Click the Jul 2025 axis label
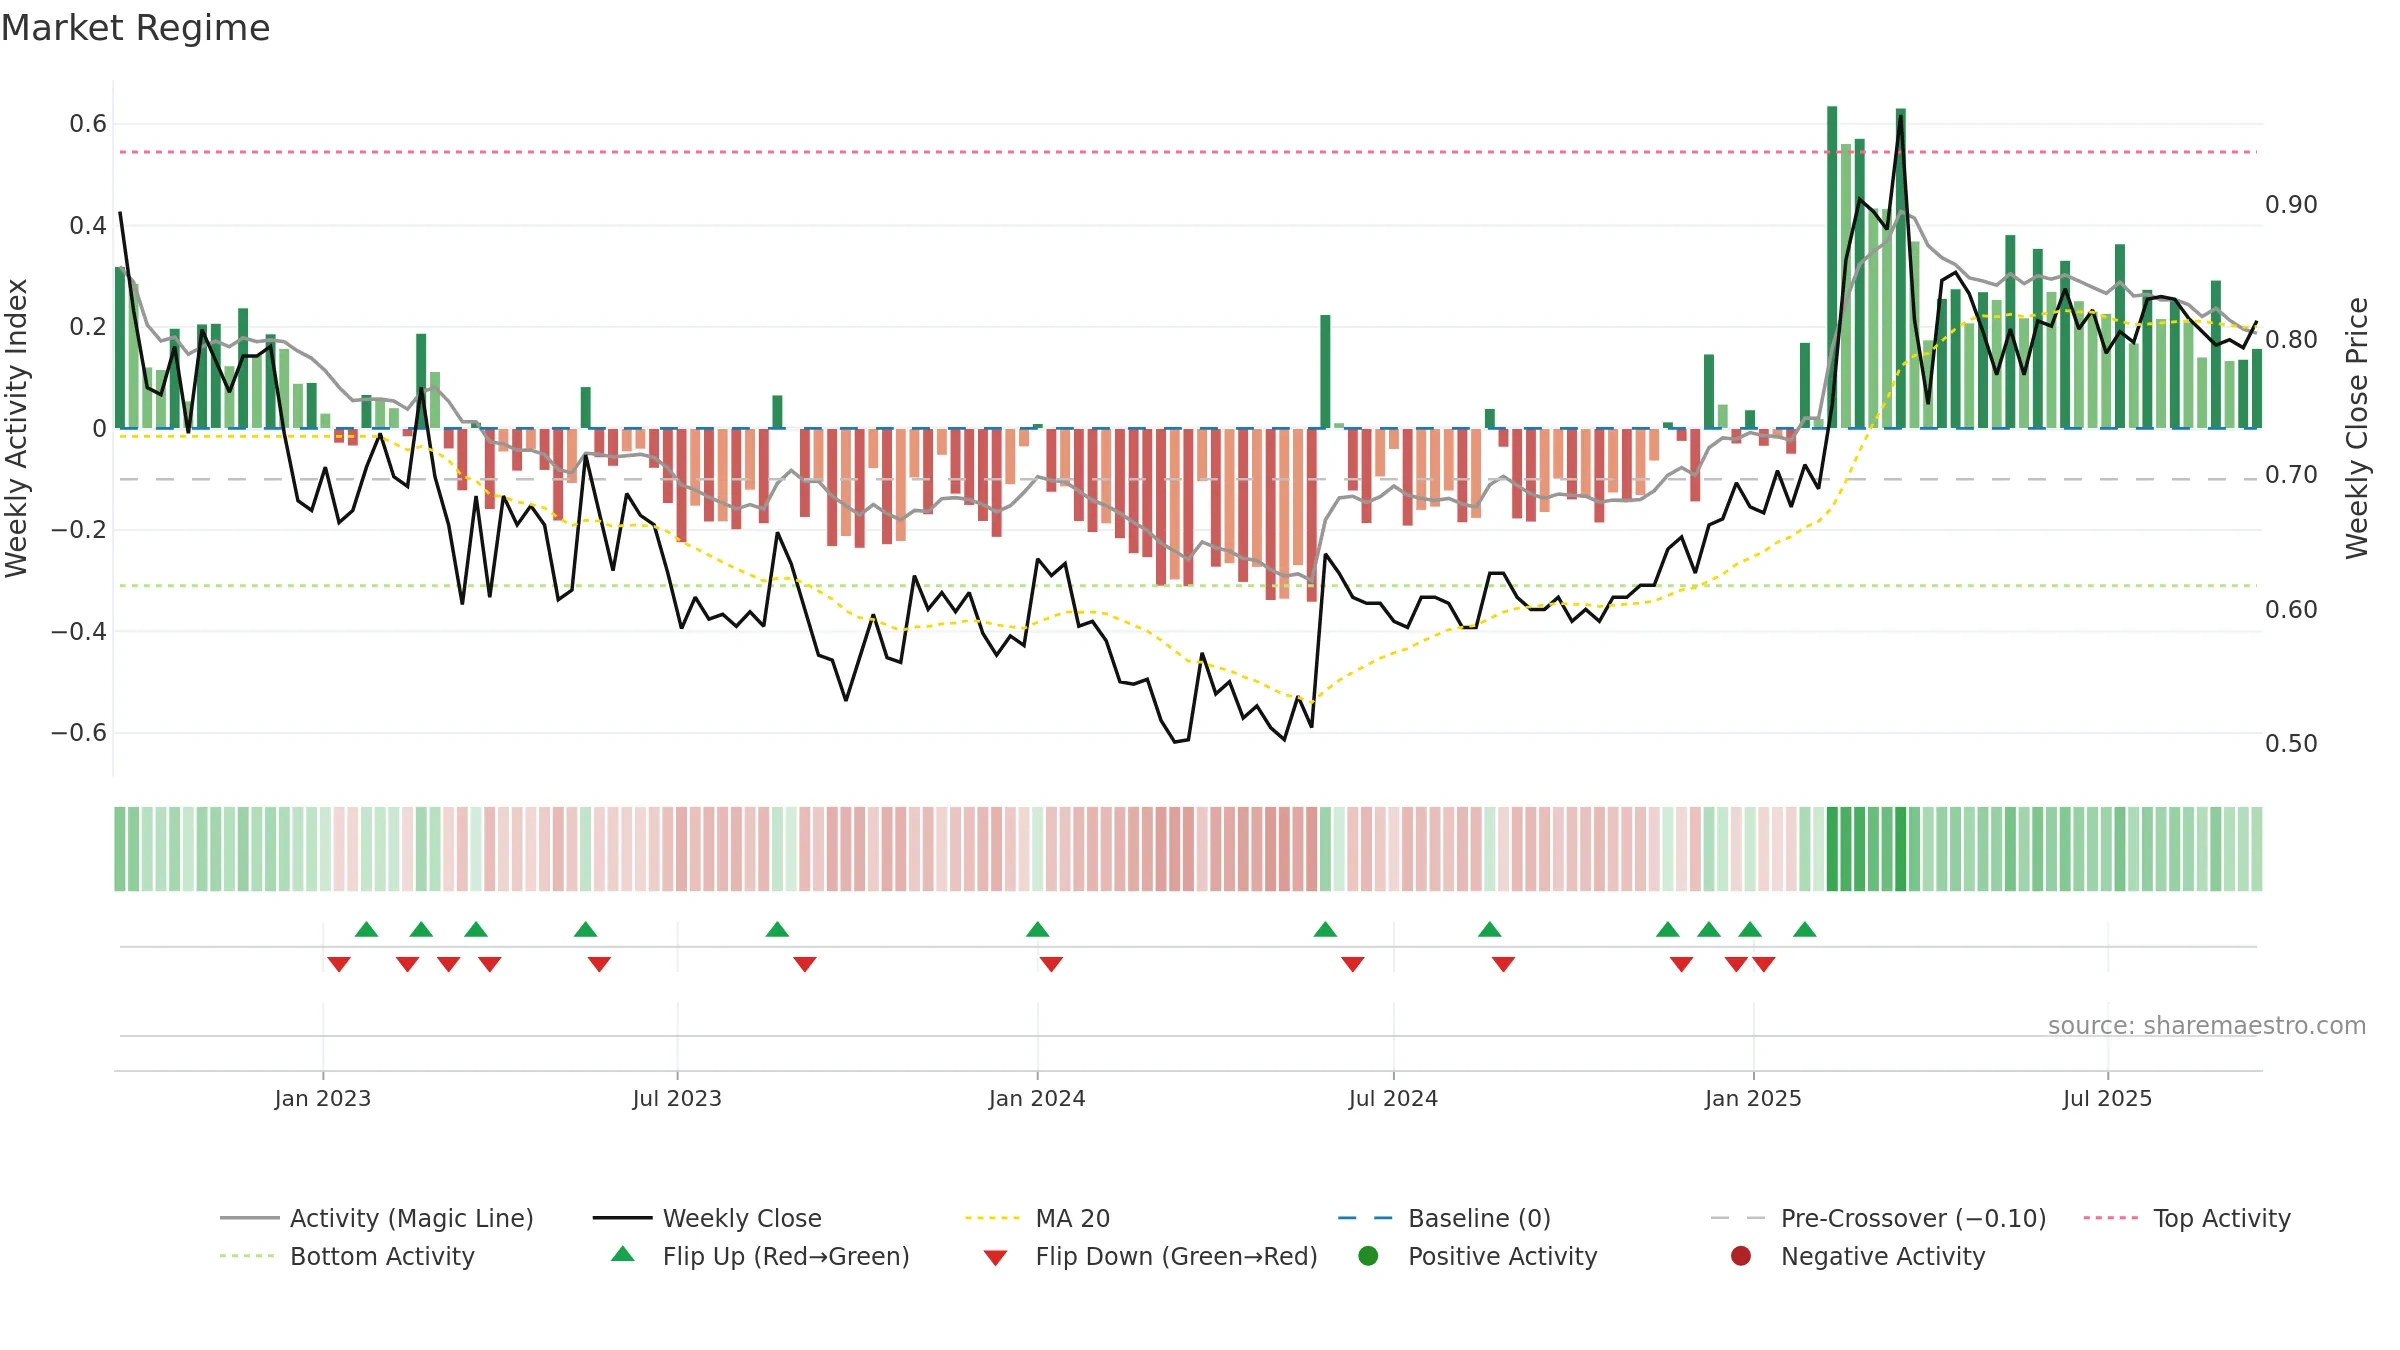 tap(2107, 1098)
